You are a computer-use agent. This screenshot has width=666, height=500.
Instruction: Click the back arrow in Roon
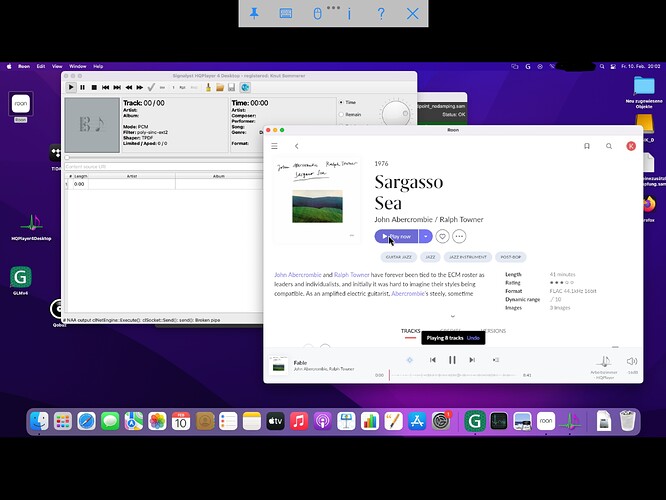click(x=296, y=146)
